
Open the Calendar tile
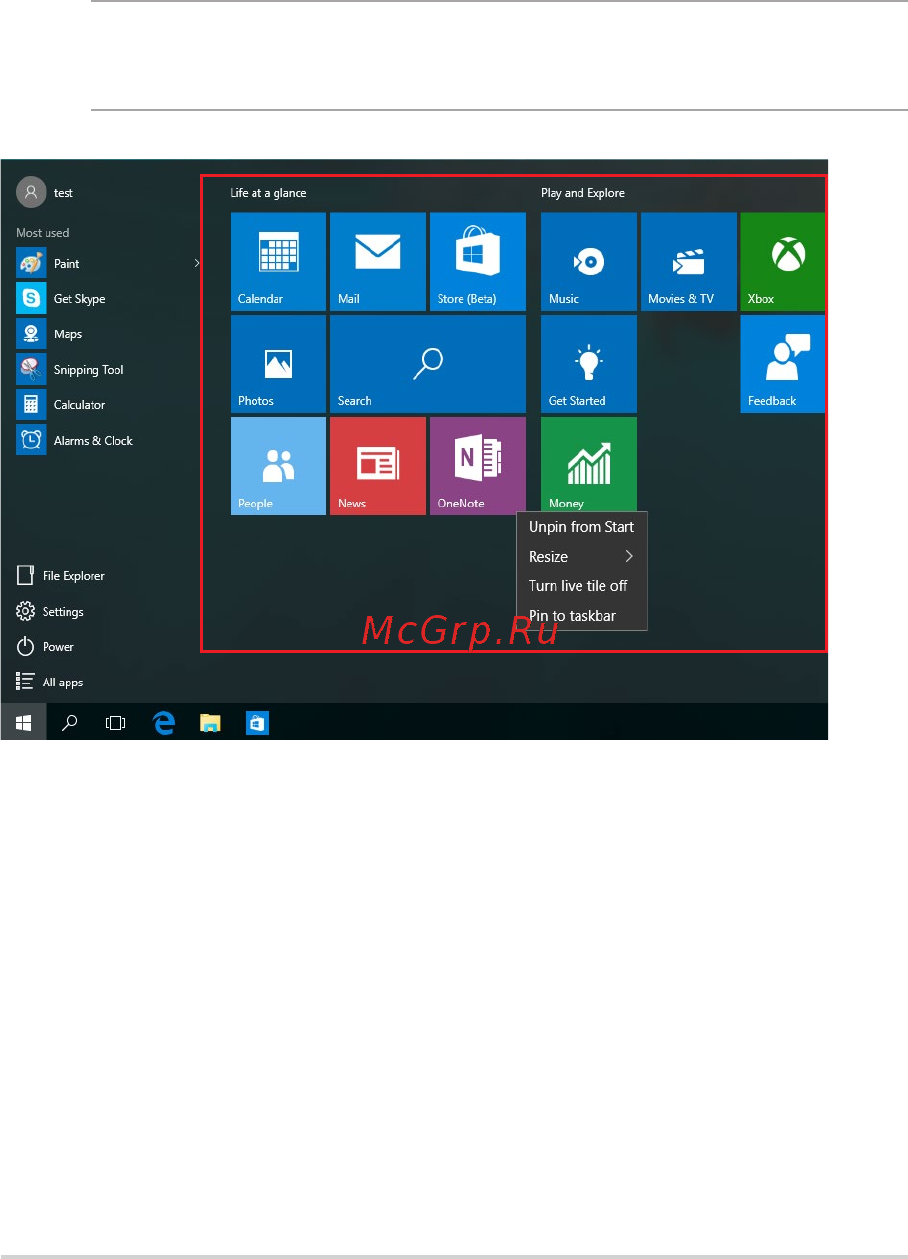(278, 261)
